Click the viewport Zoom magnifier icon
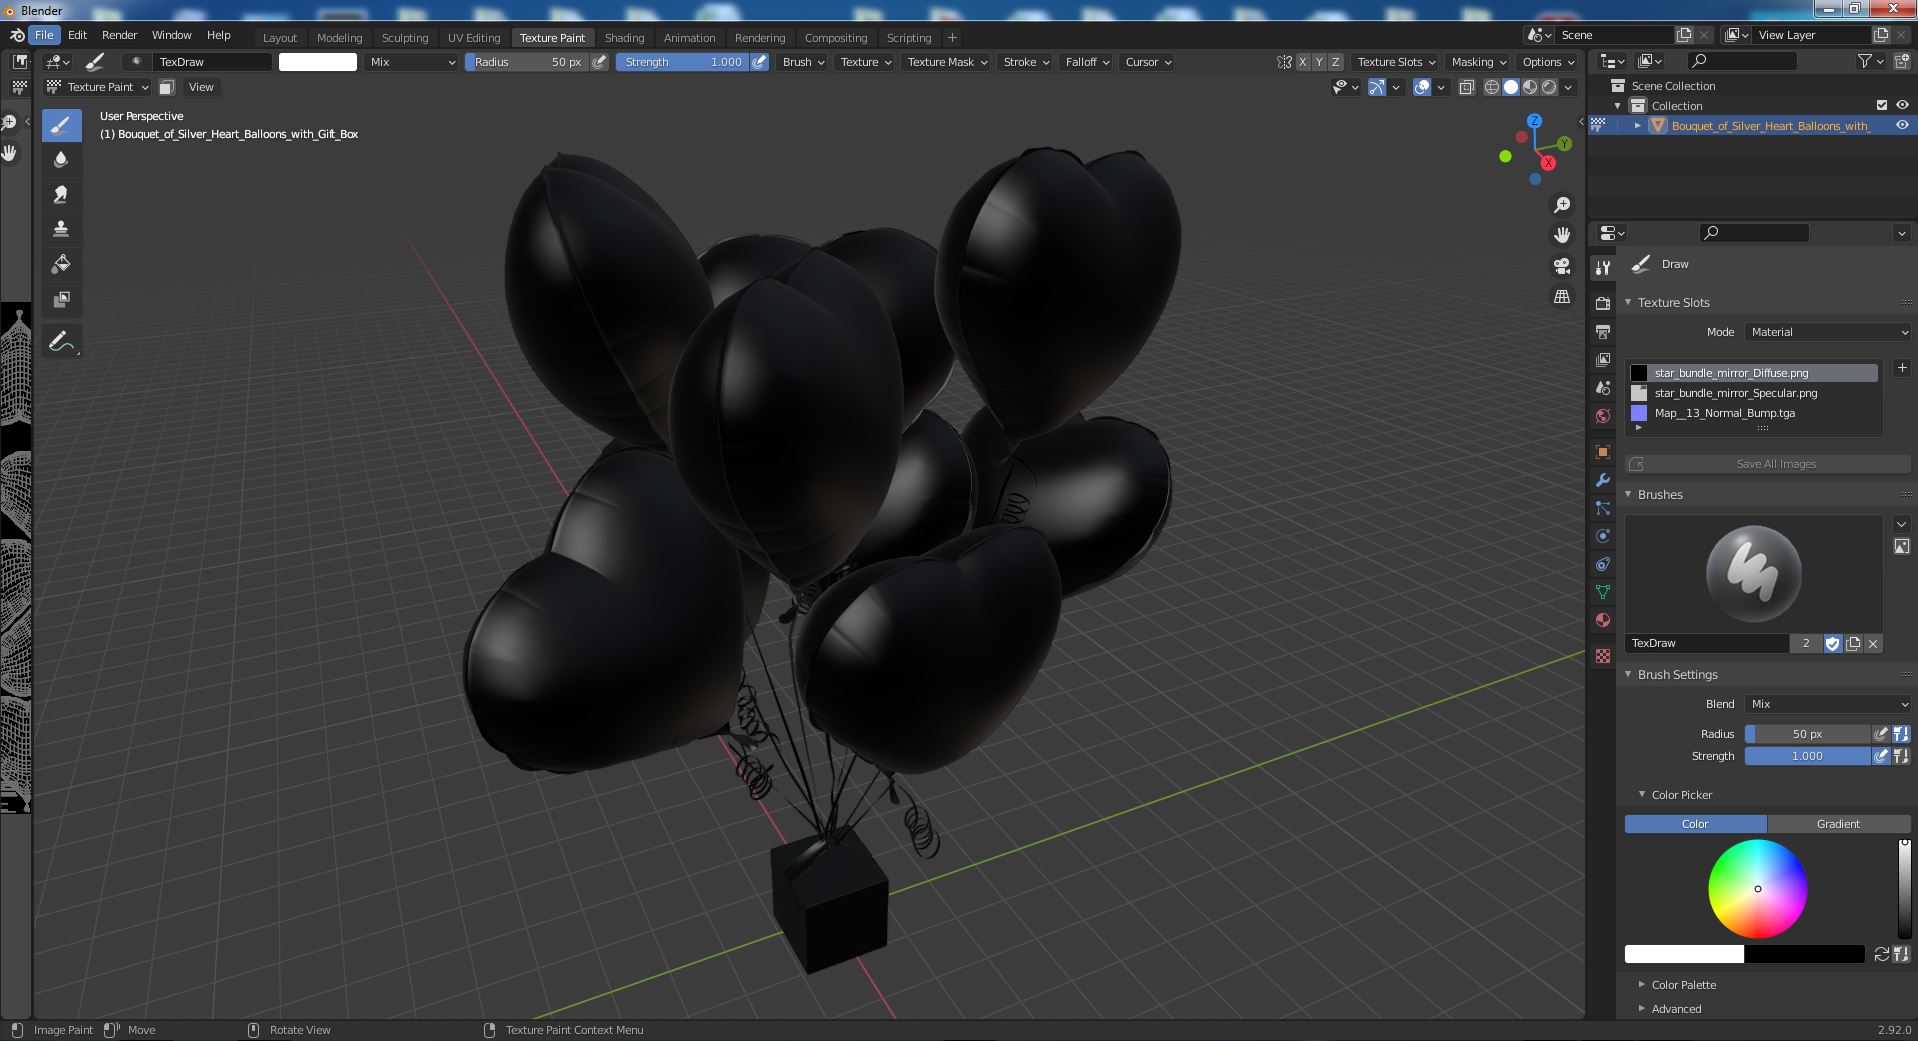 [1562, 205]
